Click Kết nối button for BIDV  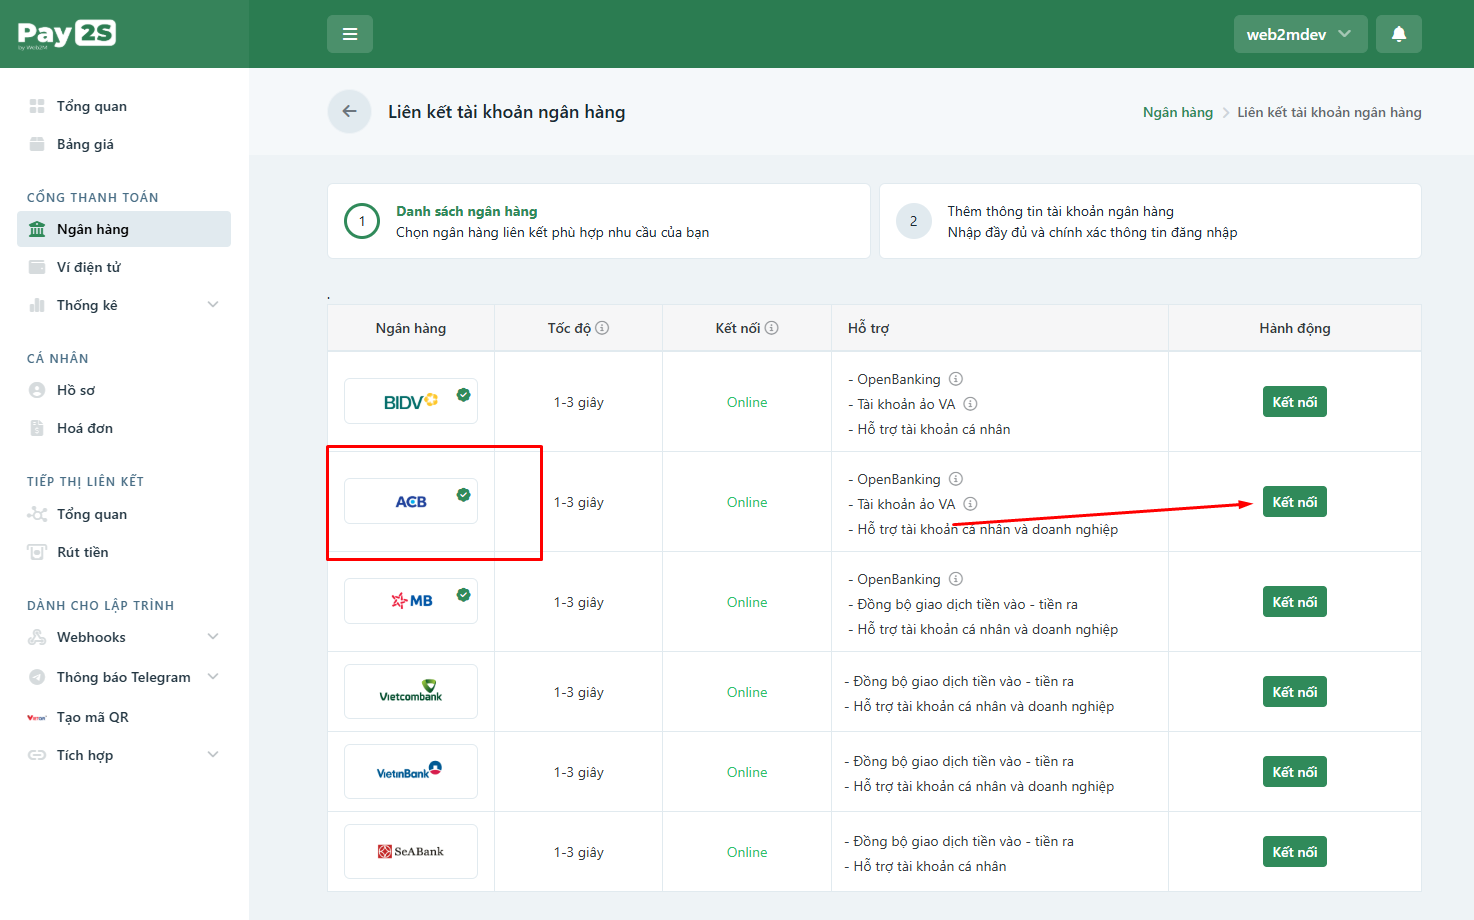(x=1295, y=402)
